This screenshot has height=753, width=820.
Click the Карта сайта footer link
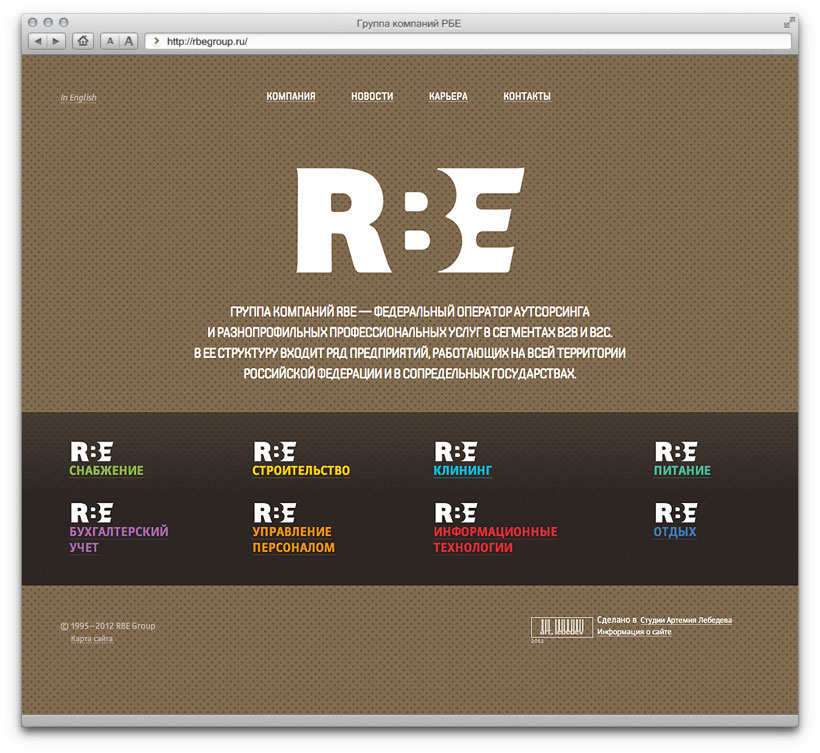92,639
